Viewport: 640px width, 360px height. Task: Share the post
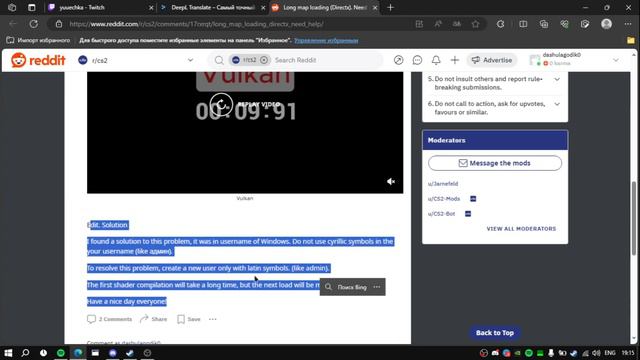[153, 319]
